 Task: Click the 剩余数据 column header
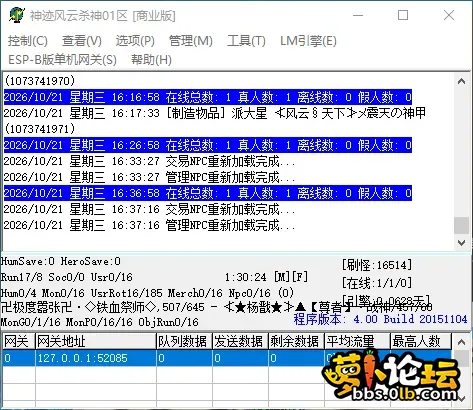[296, 341]
